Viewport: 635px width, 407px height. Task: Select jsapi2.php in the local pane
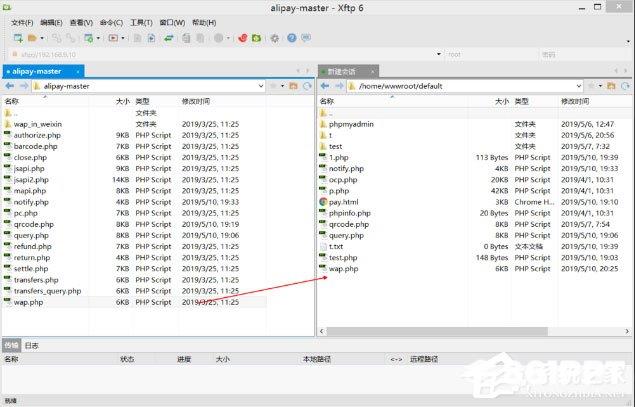(x=31, y=180)
